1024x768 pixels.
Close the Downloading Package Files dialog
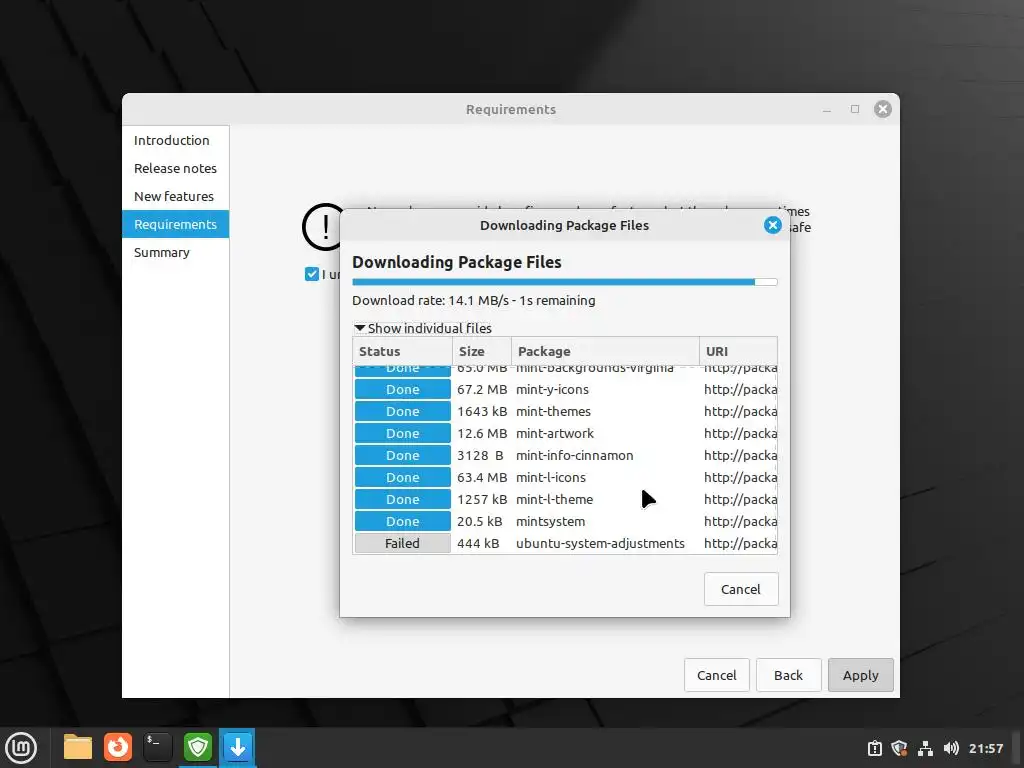[x=773, y=225]
